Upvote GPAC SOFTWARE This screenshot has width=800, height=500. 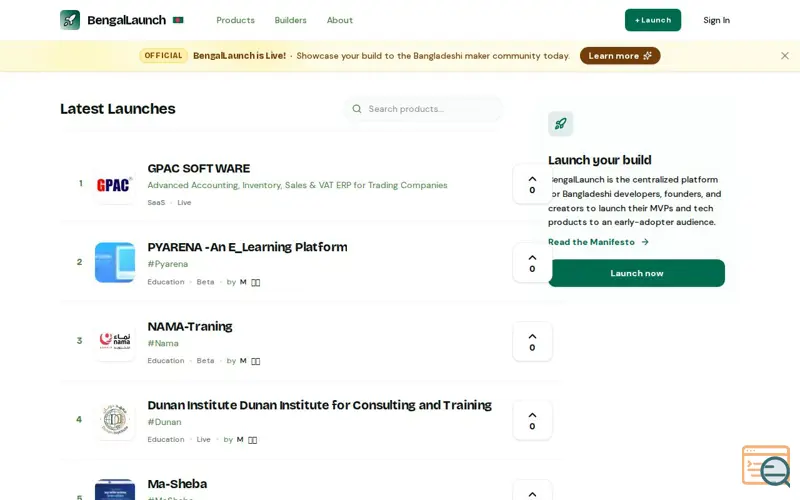click(532, 184)
